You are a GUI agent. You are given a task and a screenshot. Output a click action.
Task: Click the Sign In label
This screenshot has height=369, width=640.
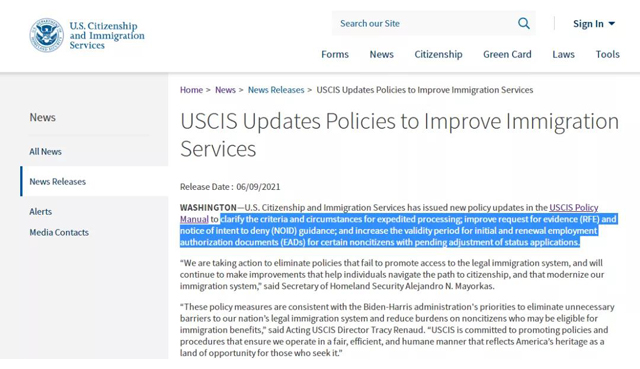[x=588, y=24]
